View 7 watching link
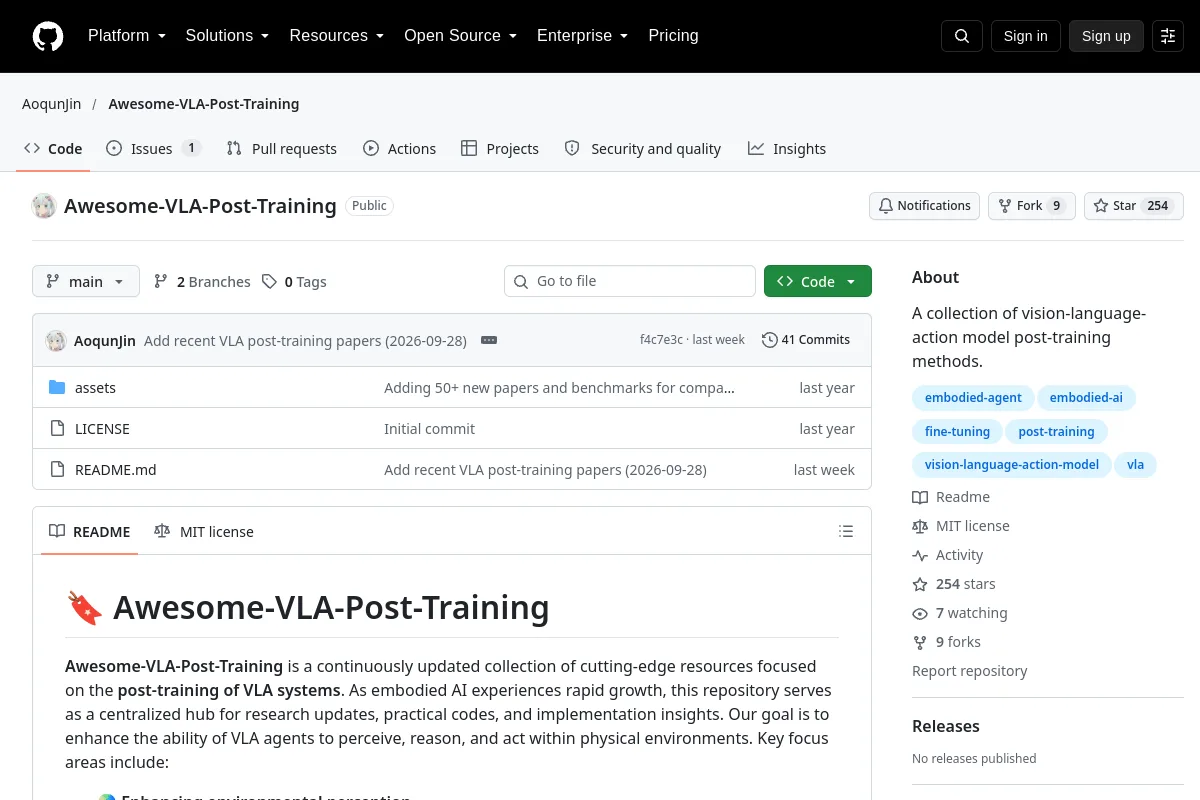The image size is (1200, 800). pyautogui.click(x=960, y=613)
